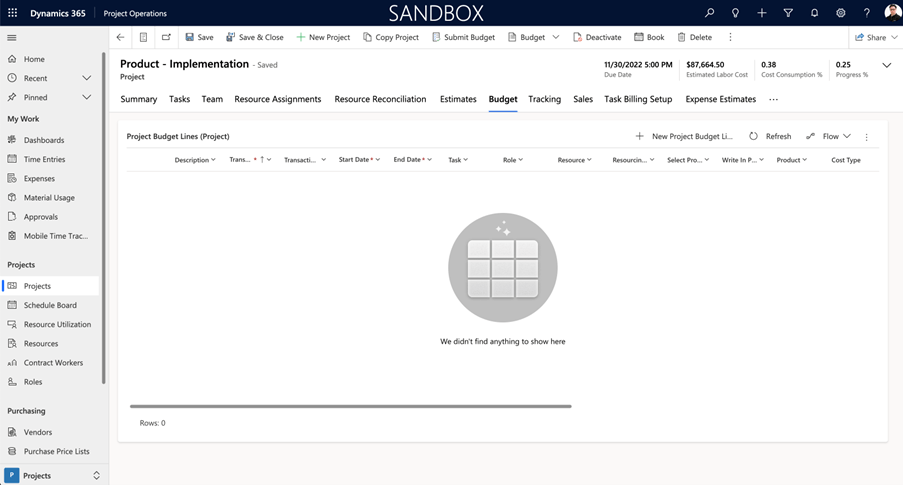Click the search magnifier icon in header

(x=710, y=13)
